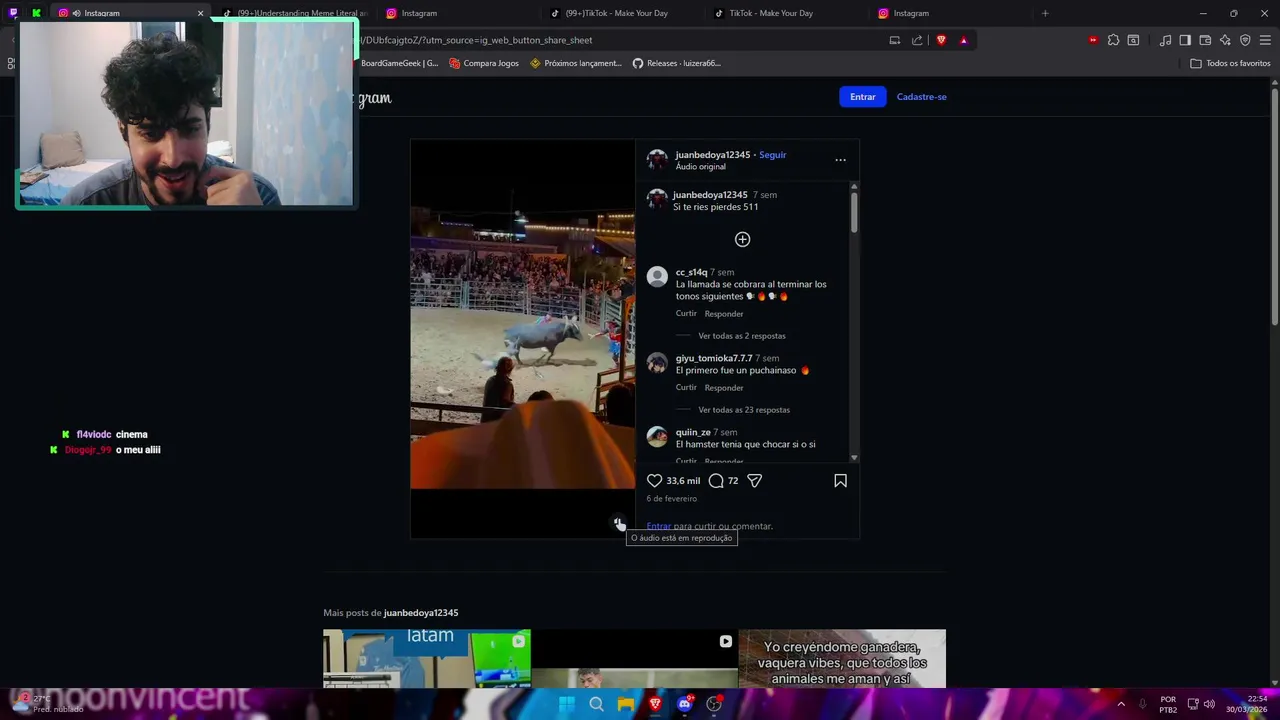
Task: Click the Brave VPN shield icon
Action: (1245, 40)
